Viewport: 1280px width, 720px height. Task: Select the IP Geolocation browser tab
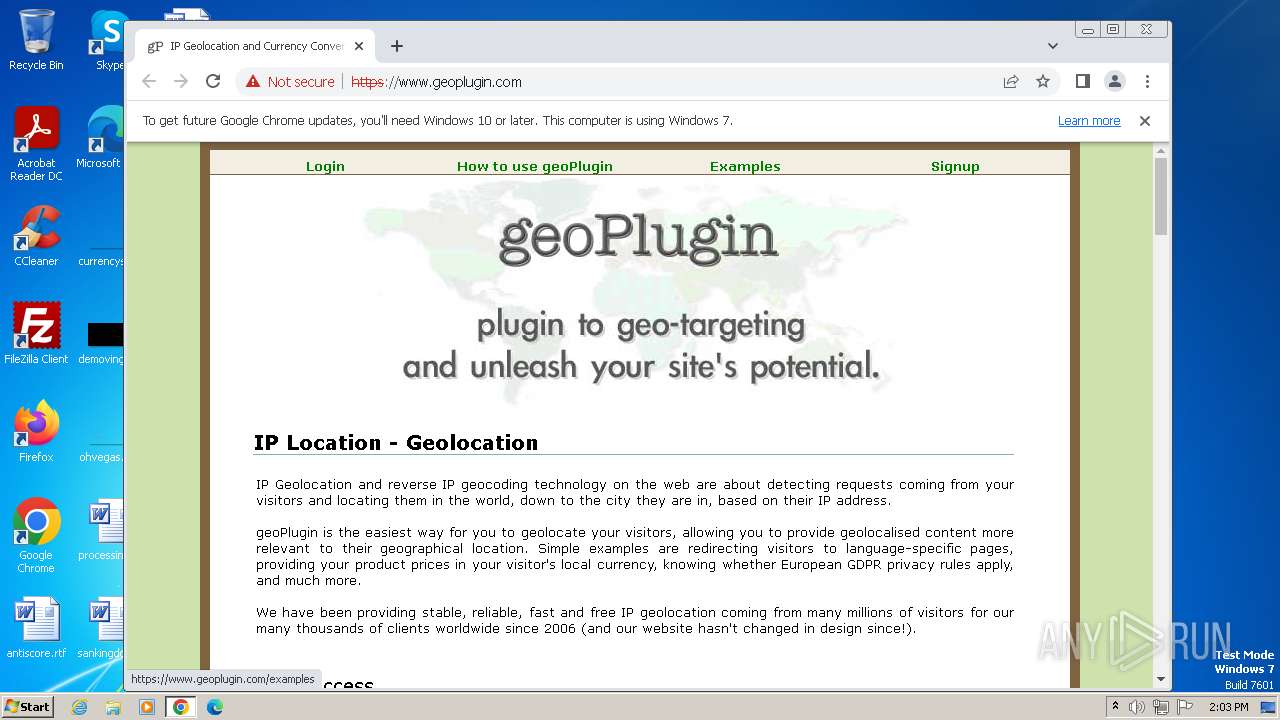[x=255, y=46]
